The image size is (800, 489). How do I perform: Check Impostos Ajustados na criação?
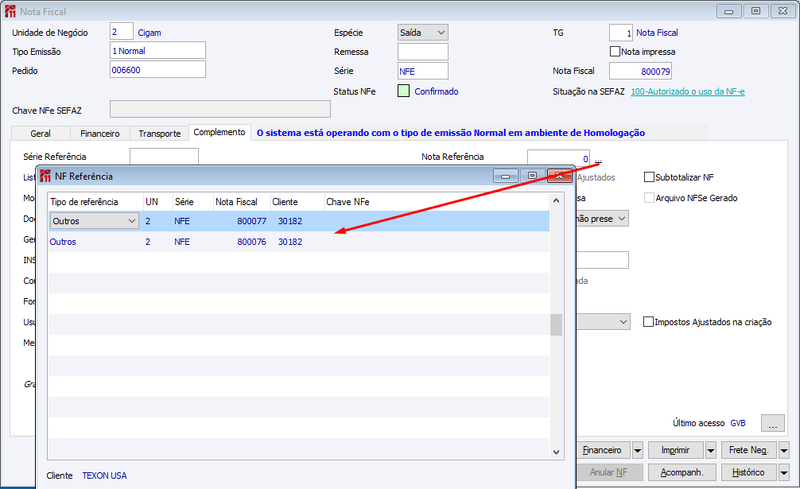click(x=648, y=322)
